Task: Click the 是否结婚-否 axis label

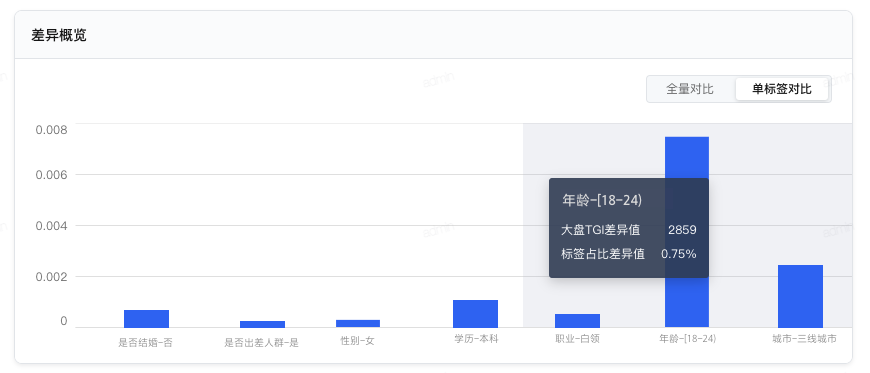Action: click(x=145, y=342)
